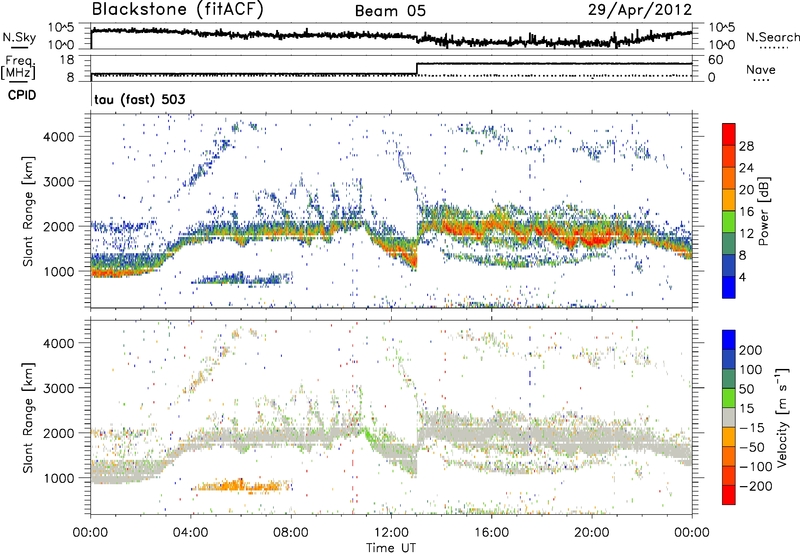Click the 'Velocity [m s⁻¹]' colorbar label
The image size is (800, 554).
point(782,417)
